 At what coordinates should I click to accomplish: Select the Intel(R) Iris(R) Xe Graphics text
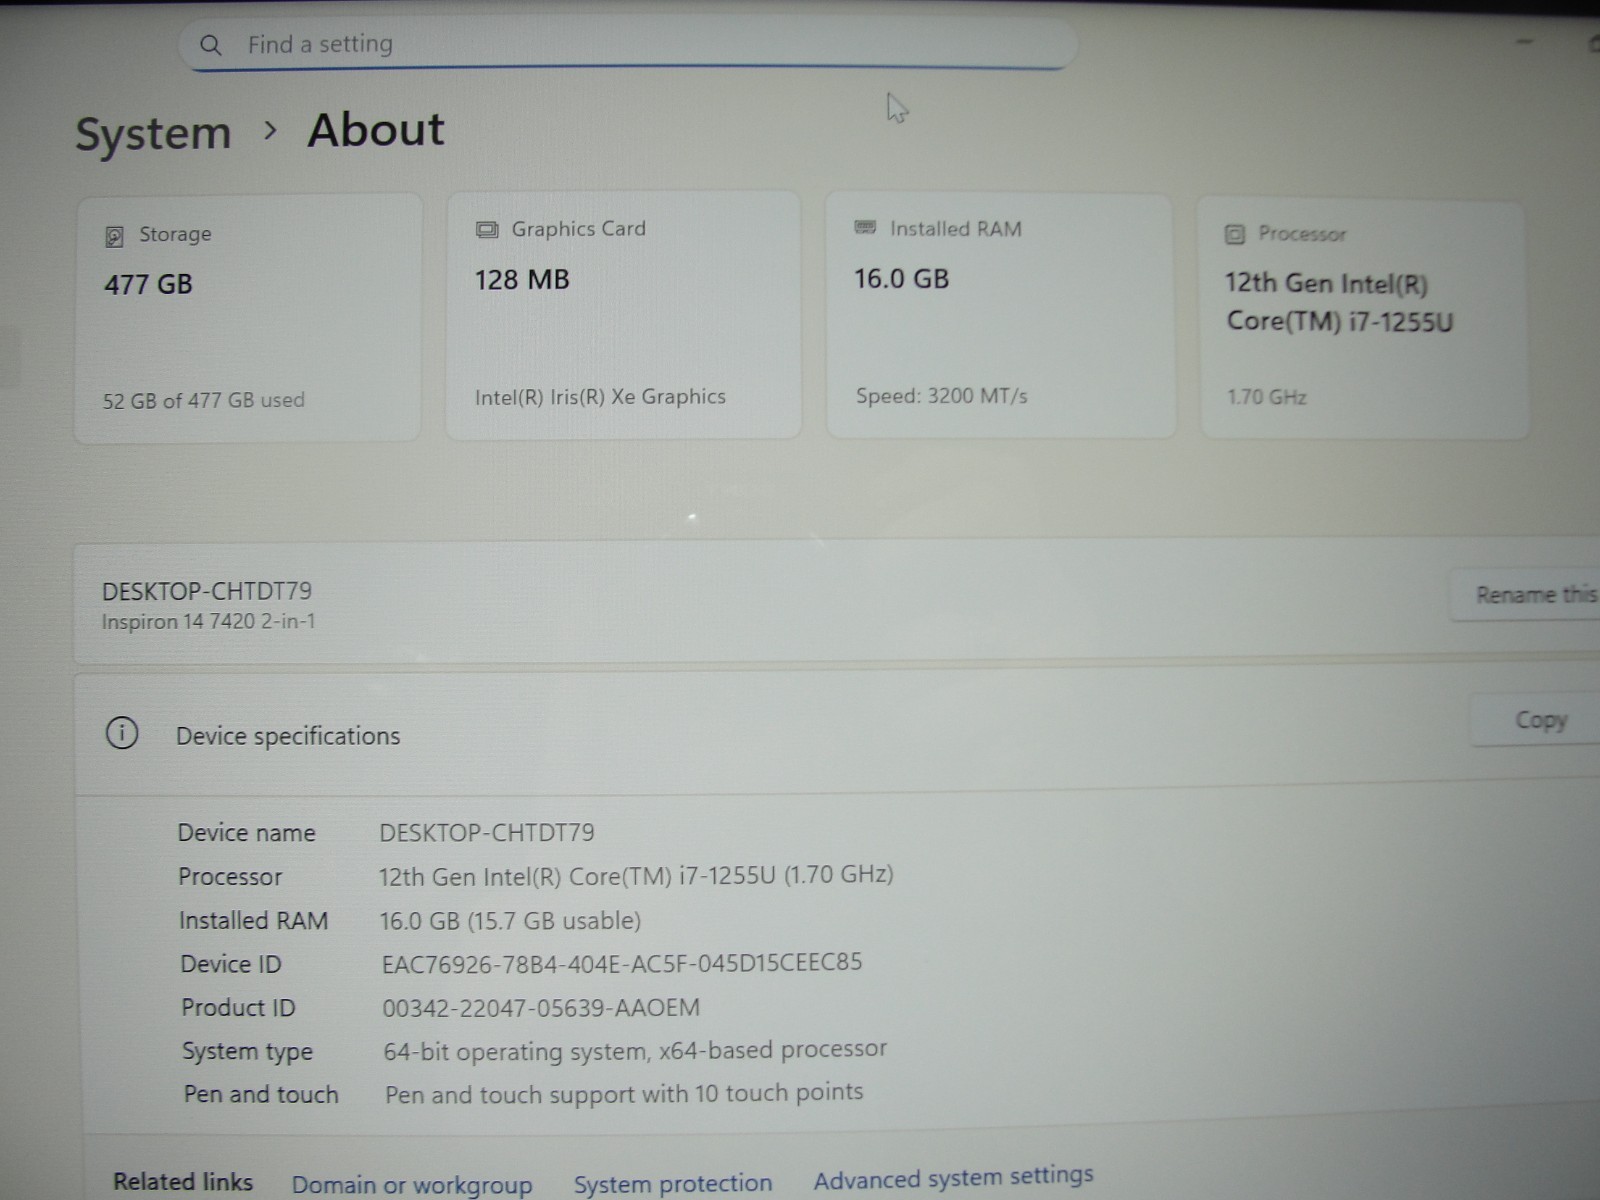(600, 397)
